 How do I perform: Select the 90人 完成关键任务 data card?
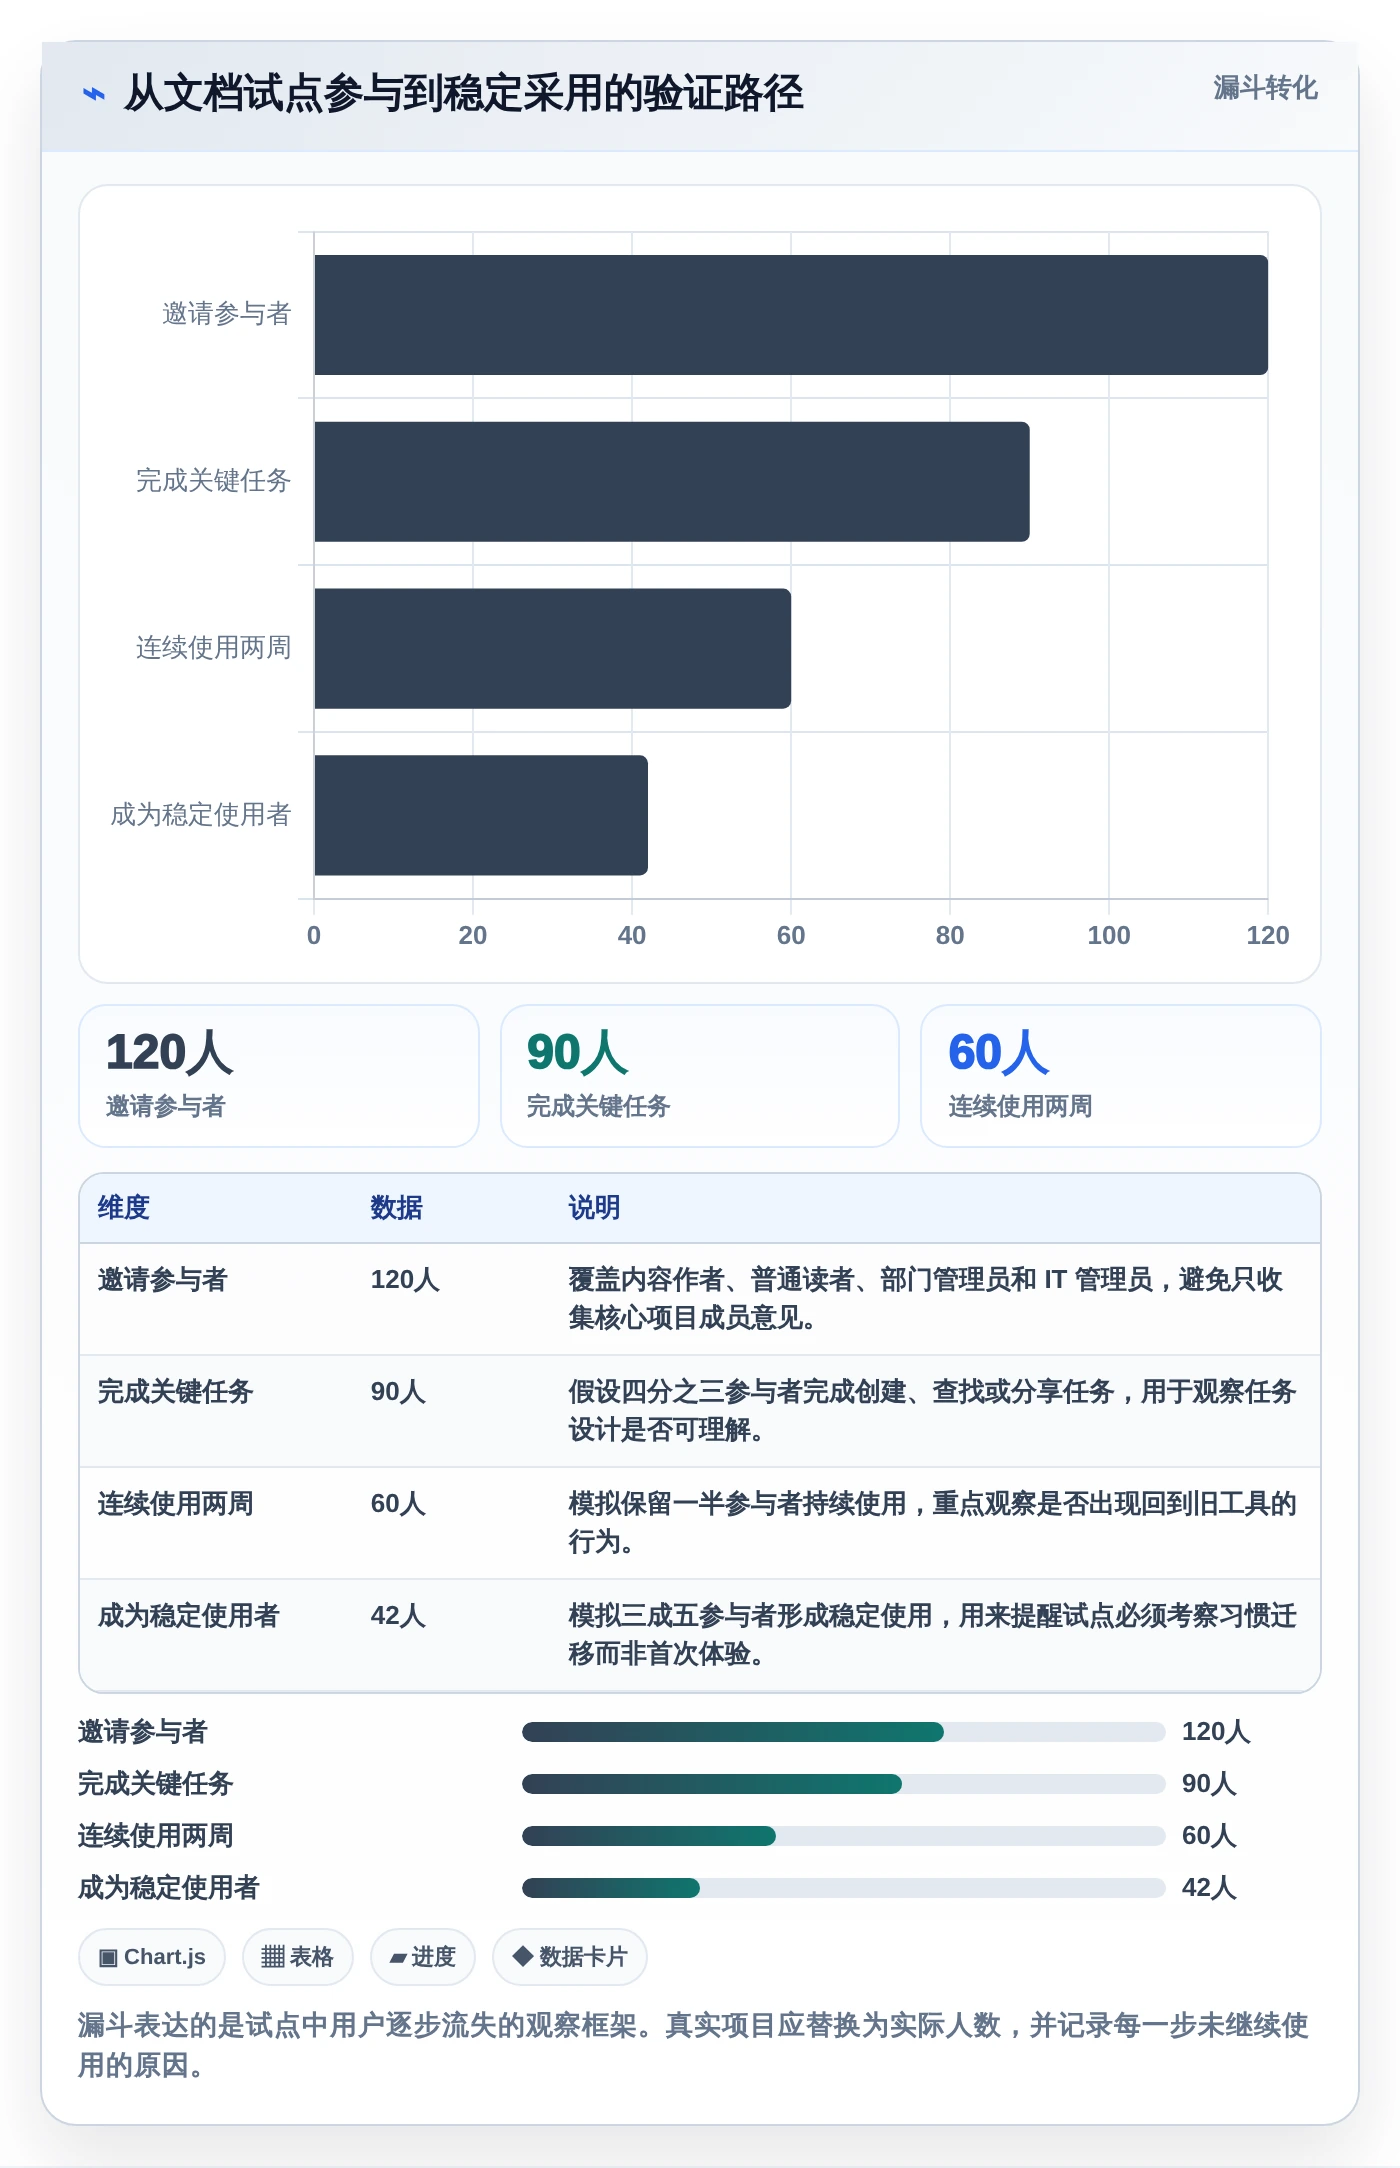click(700, 1076)
